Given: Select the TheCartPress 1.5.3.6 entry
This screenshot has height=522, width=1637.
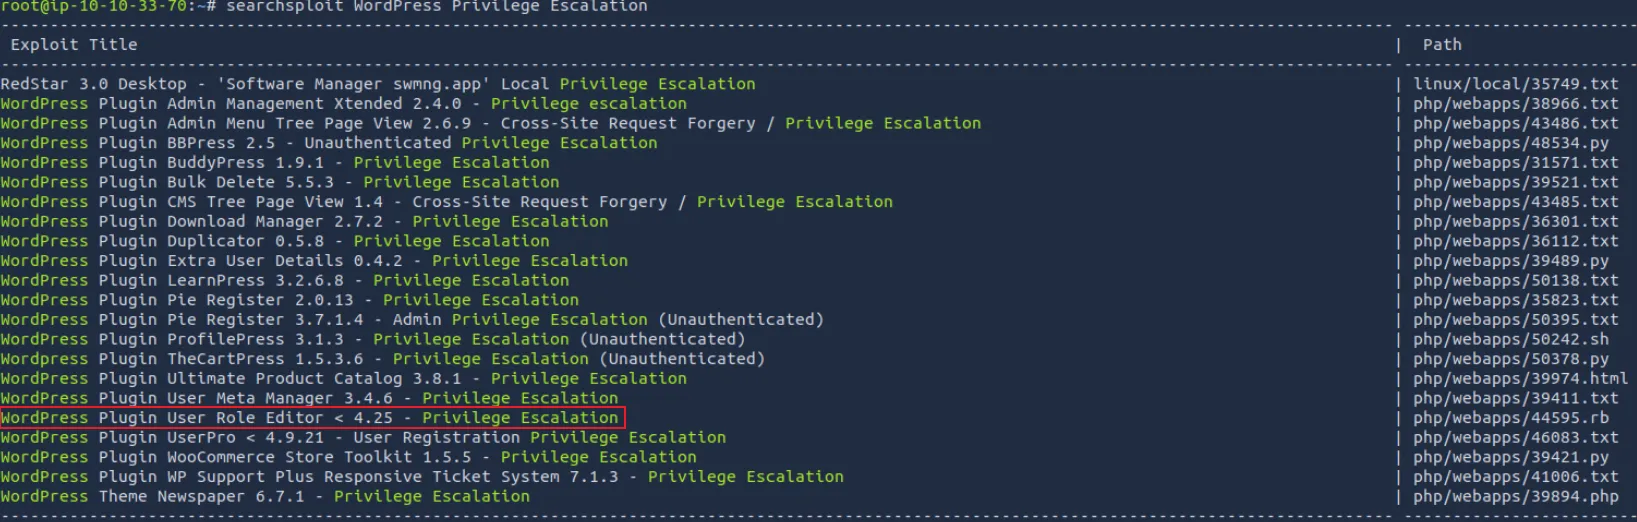Looking at the screenshot, I should pyautogui.click(x=382, y=359).
